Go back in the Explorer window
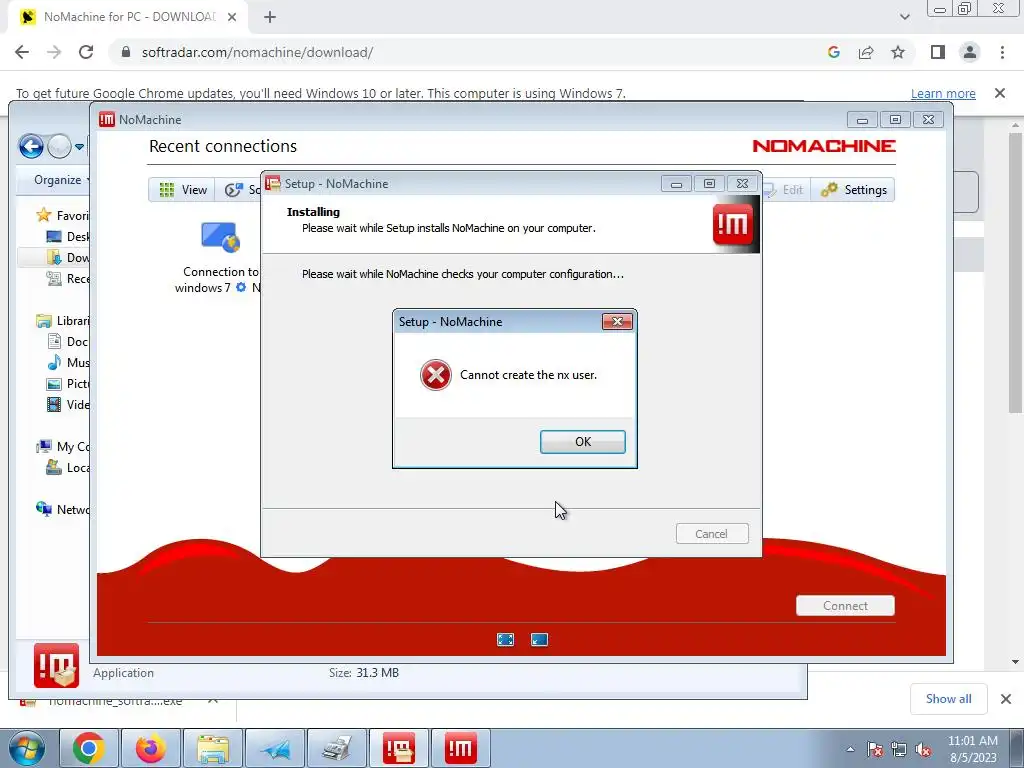The height and width of the screenshot is (768, 1024). 31,146
